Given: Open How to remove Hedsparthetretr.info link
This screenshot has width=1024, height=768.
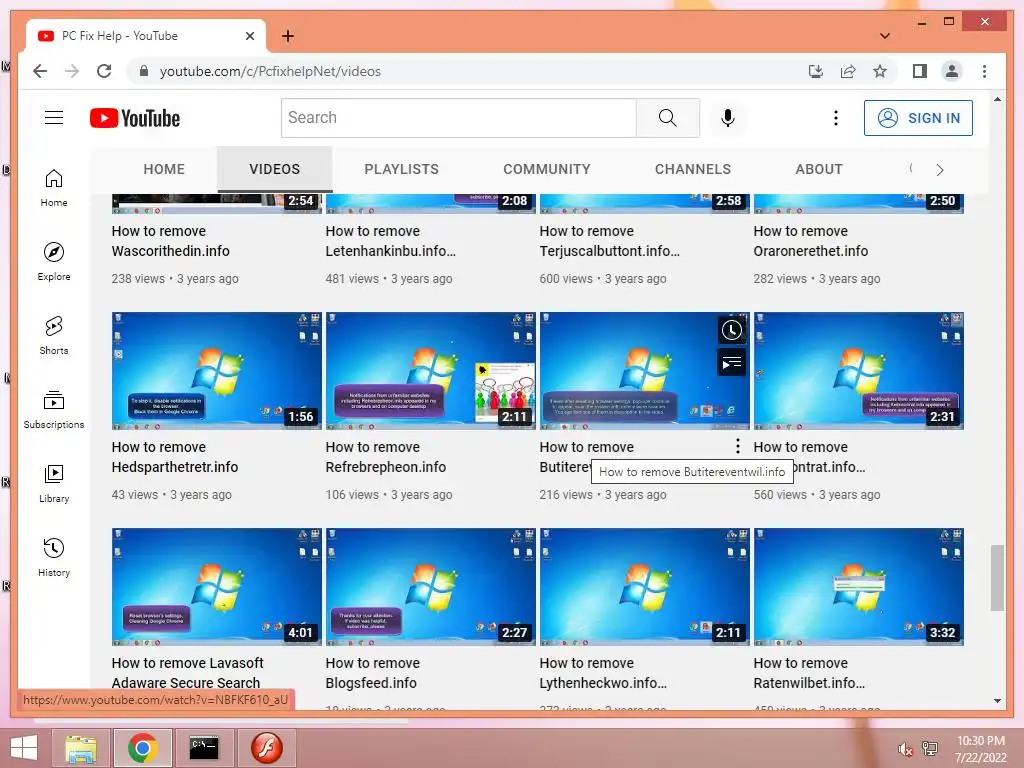Looking at the screenshot, I should [174, 457].
